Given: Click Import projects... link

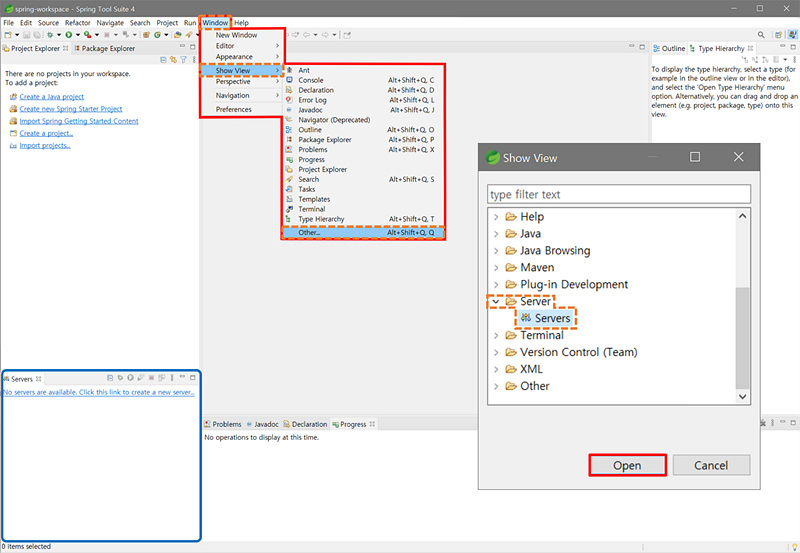Looking at the screenshot, I should 45,145.
